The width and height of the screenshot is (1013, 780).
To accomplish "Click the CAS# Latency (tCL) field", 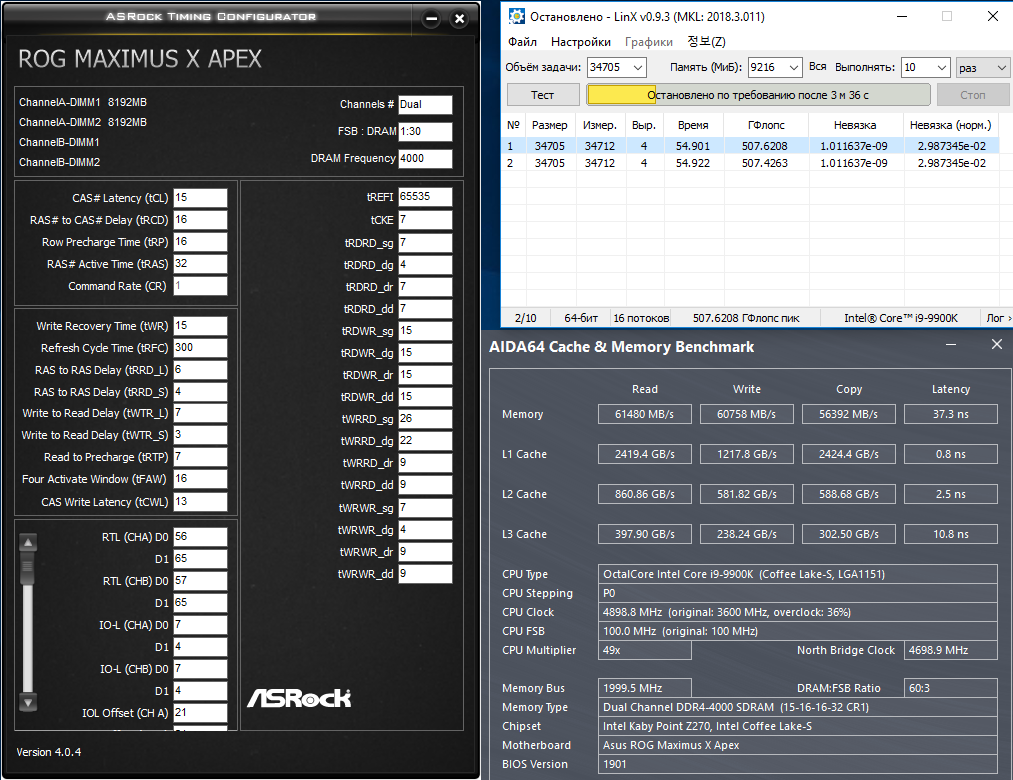I will tap(200, 198).
